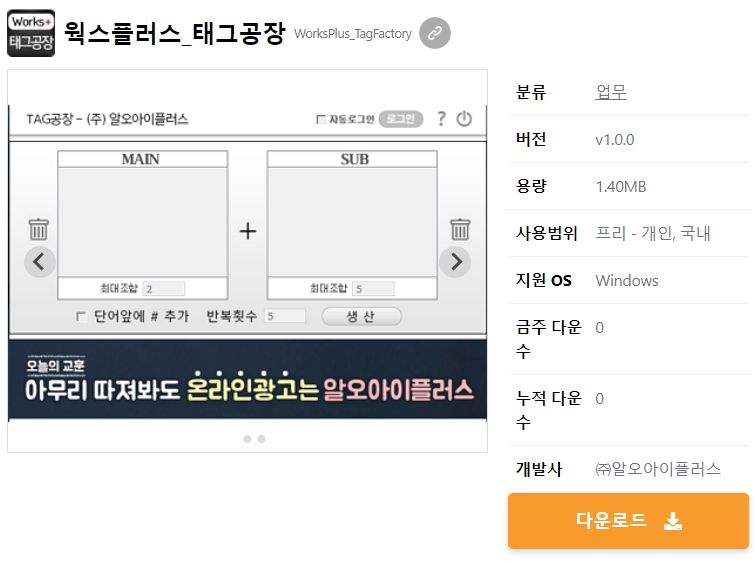Click the 반복횟수 input field

(285, 316)
